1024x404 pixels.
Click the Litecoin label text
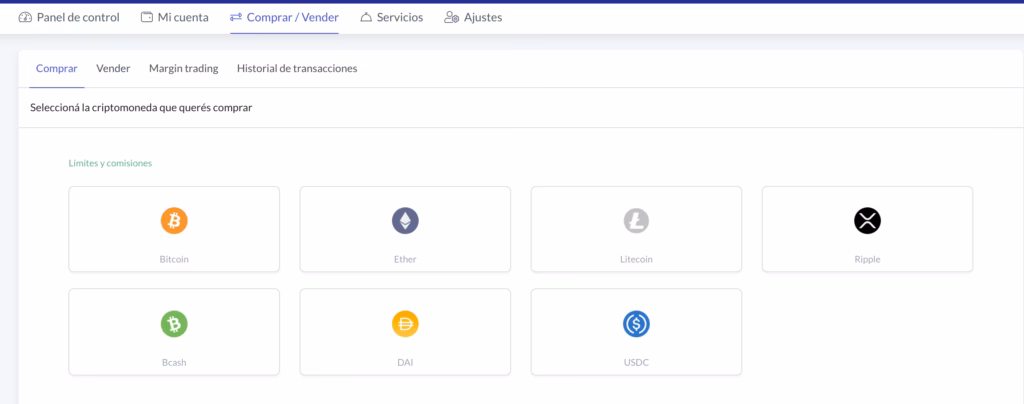[636, 259]
